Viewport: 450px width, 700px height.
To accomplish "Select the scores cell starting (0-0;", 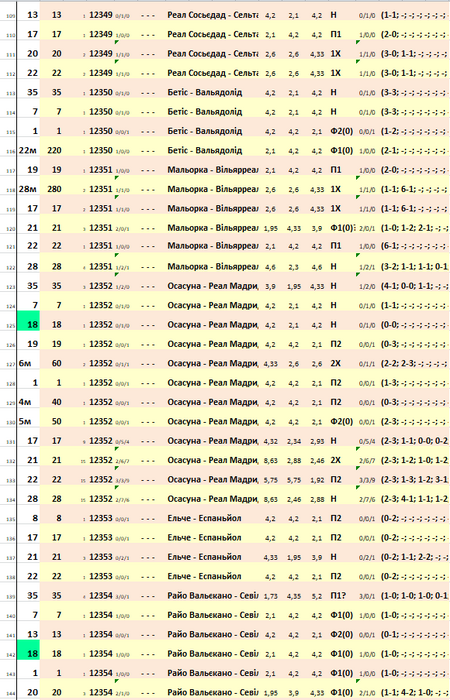I will click(415, 325).
